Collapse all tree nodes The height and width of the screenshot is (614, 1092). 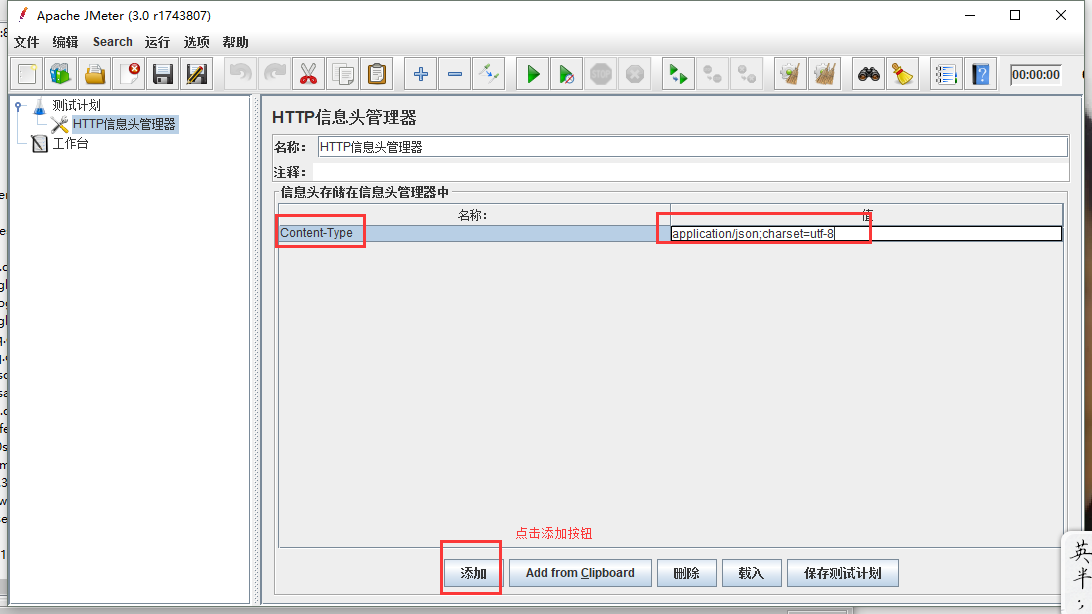(454, 73)
